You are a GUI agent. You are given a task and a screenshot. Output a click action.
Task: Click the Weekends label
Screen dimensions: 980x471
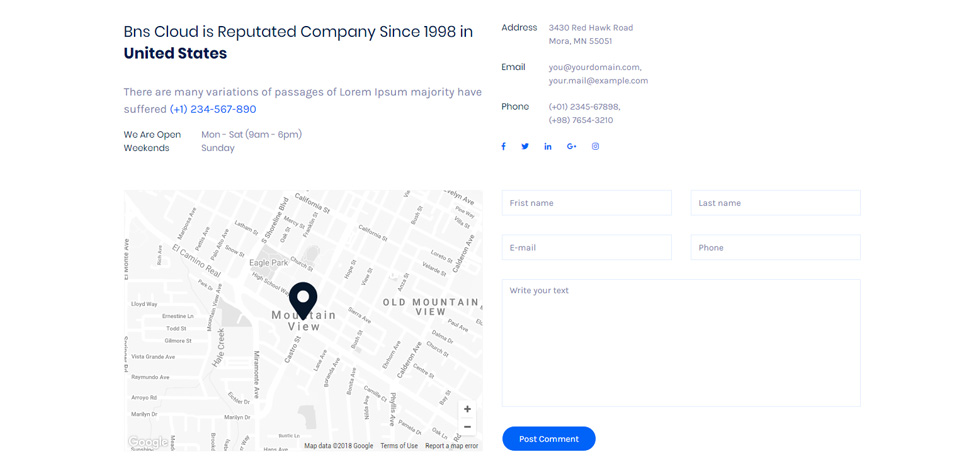[146, 148]
